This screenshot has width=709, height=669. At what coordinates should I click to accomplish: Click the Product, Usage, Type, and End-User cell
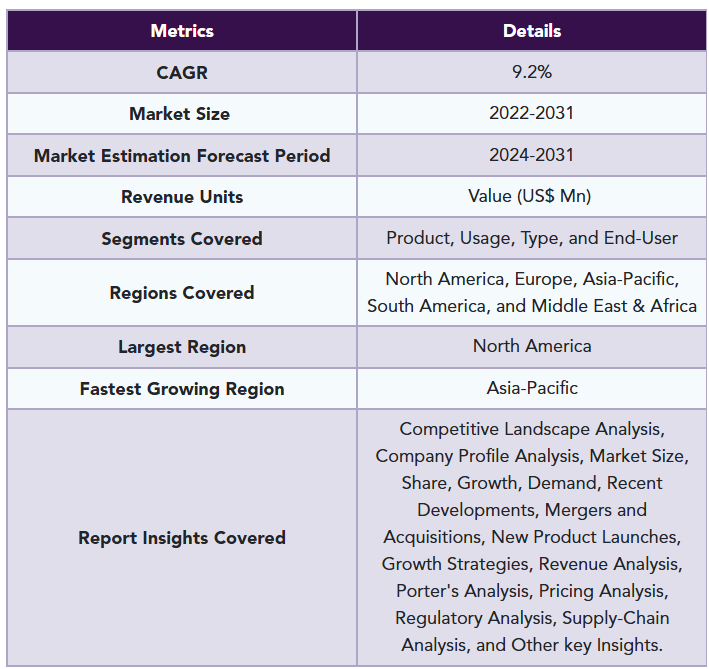coord(532,238)
